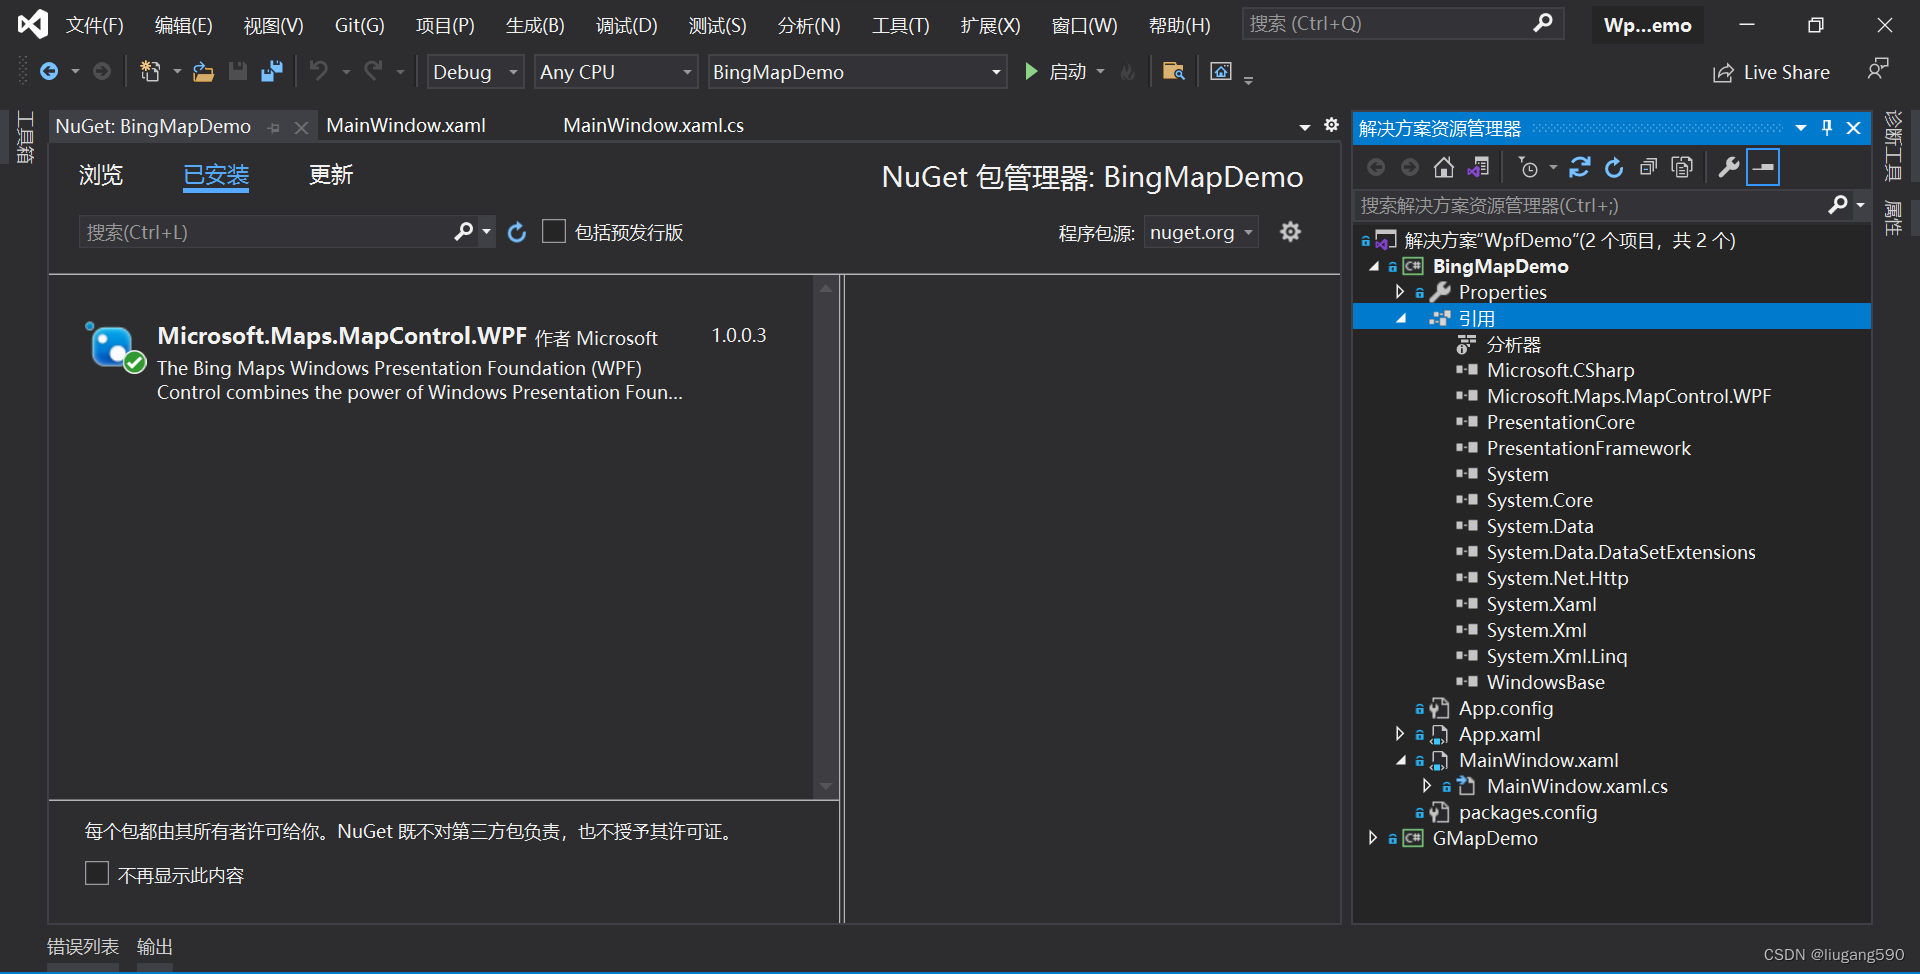Image resolution: width=1920 pixels, height=974 pixels.
Task: Click the refresh icon beside NuGet search box
Action: (517, 232)
